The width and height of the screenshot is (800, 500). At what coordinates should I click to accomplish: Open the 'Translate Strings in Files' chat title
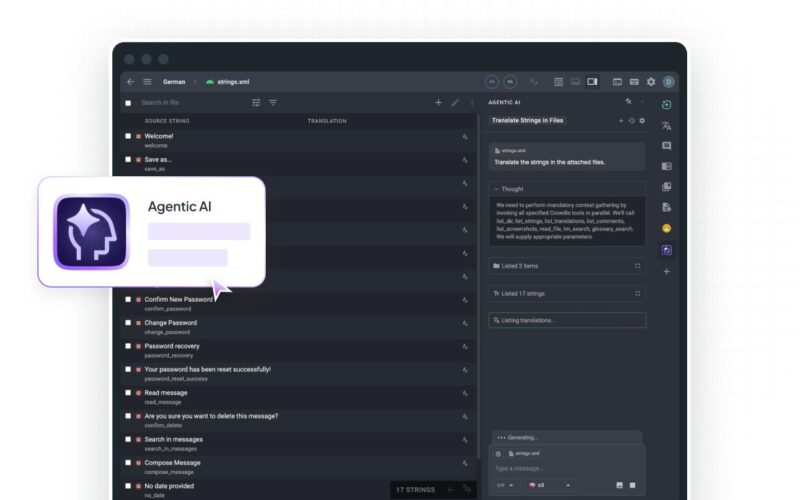528,121
